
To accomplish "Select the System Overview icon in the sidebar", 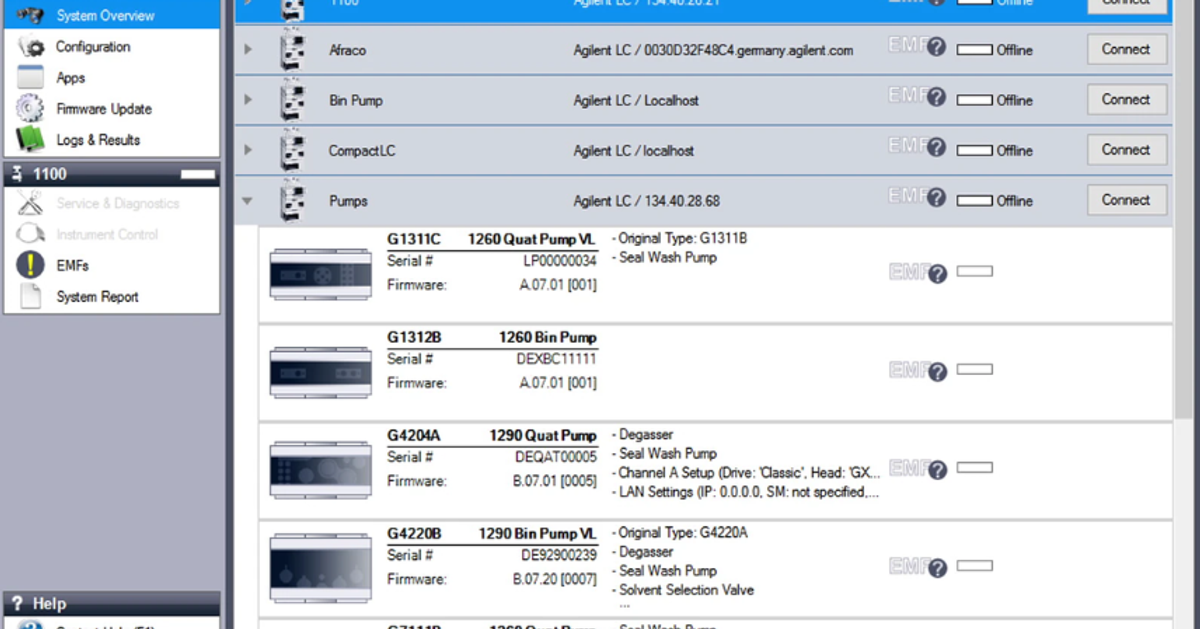I will [x=30, y=15].
